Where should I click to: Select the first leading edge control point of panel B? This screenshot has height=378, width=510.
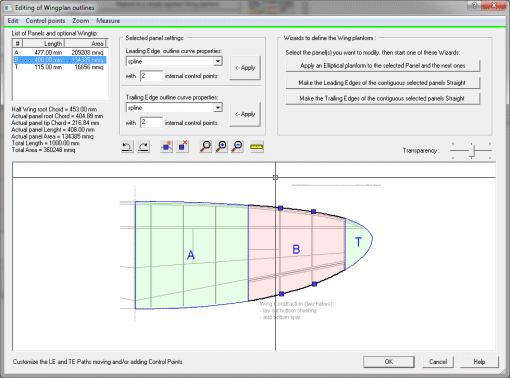(x=281, y=208)
